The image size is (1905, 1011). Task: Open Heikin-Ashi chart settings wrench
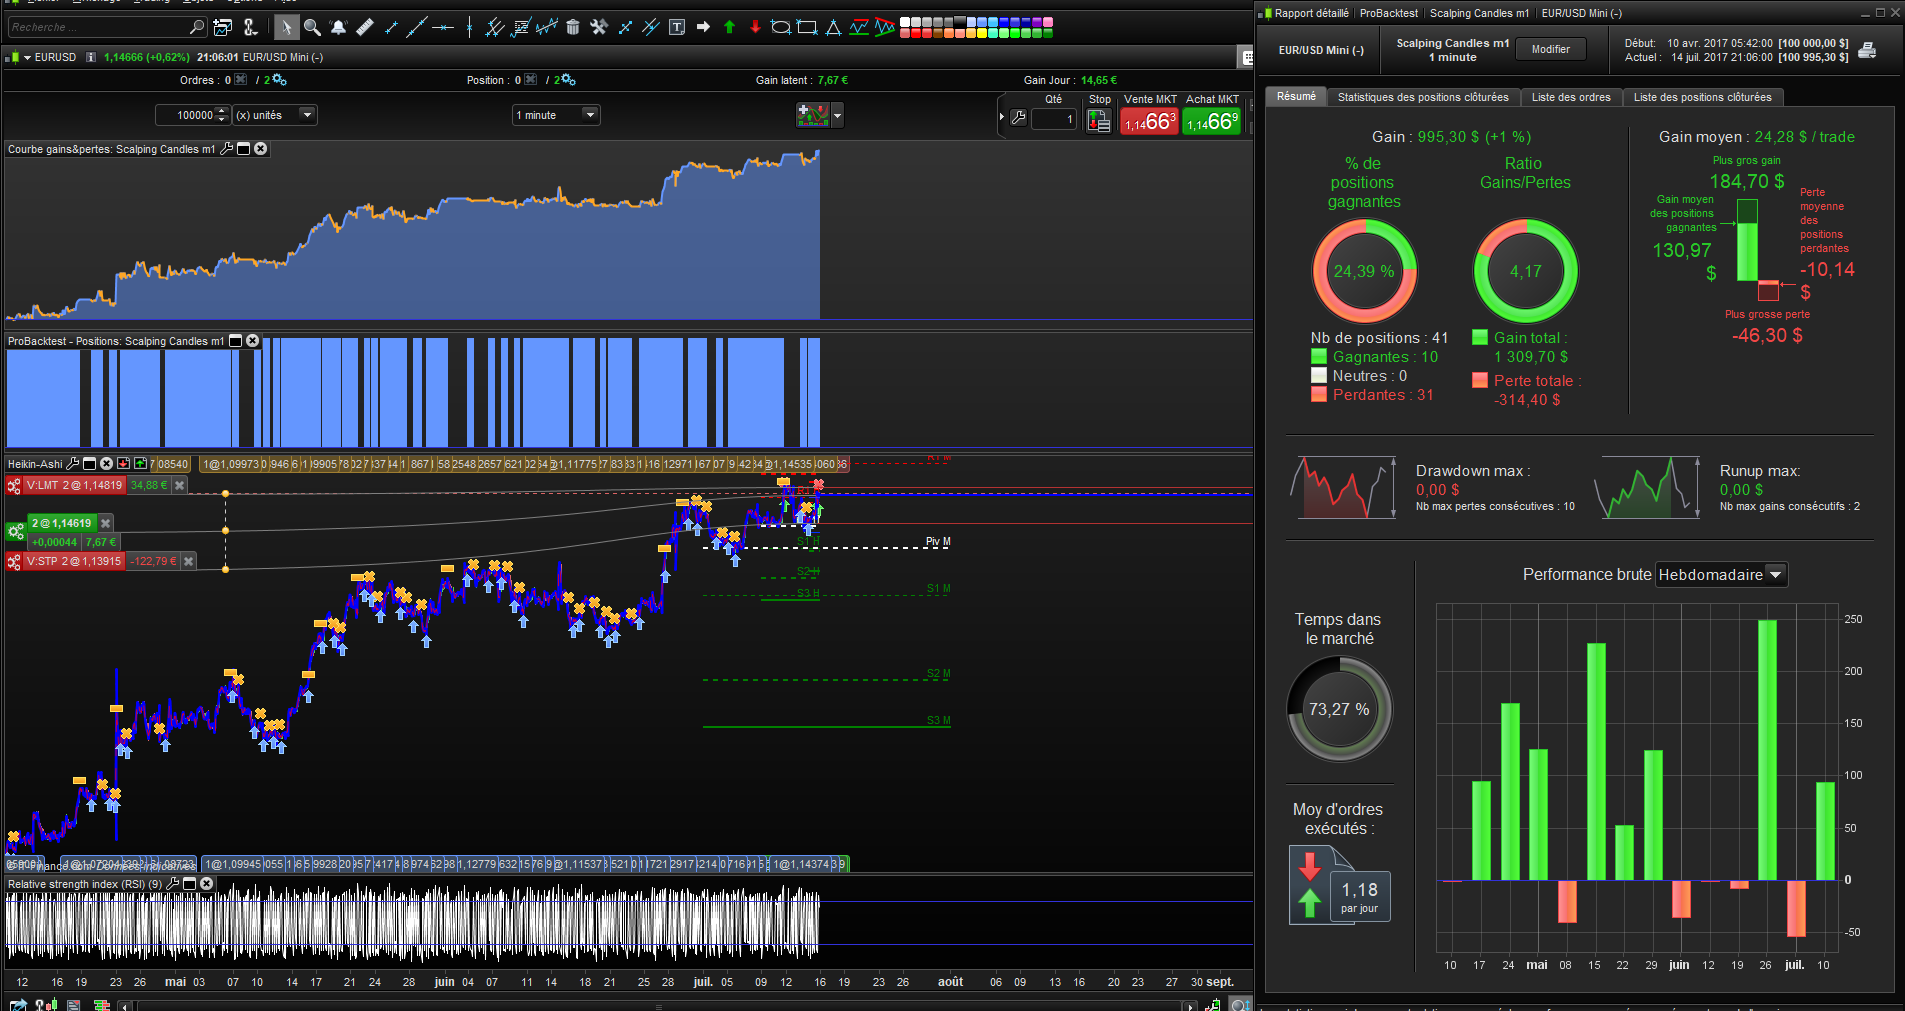[73, 464]
